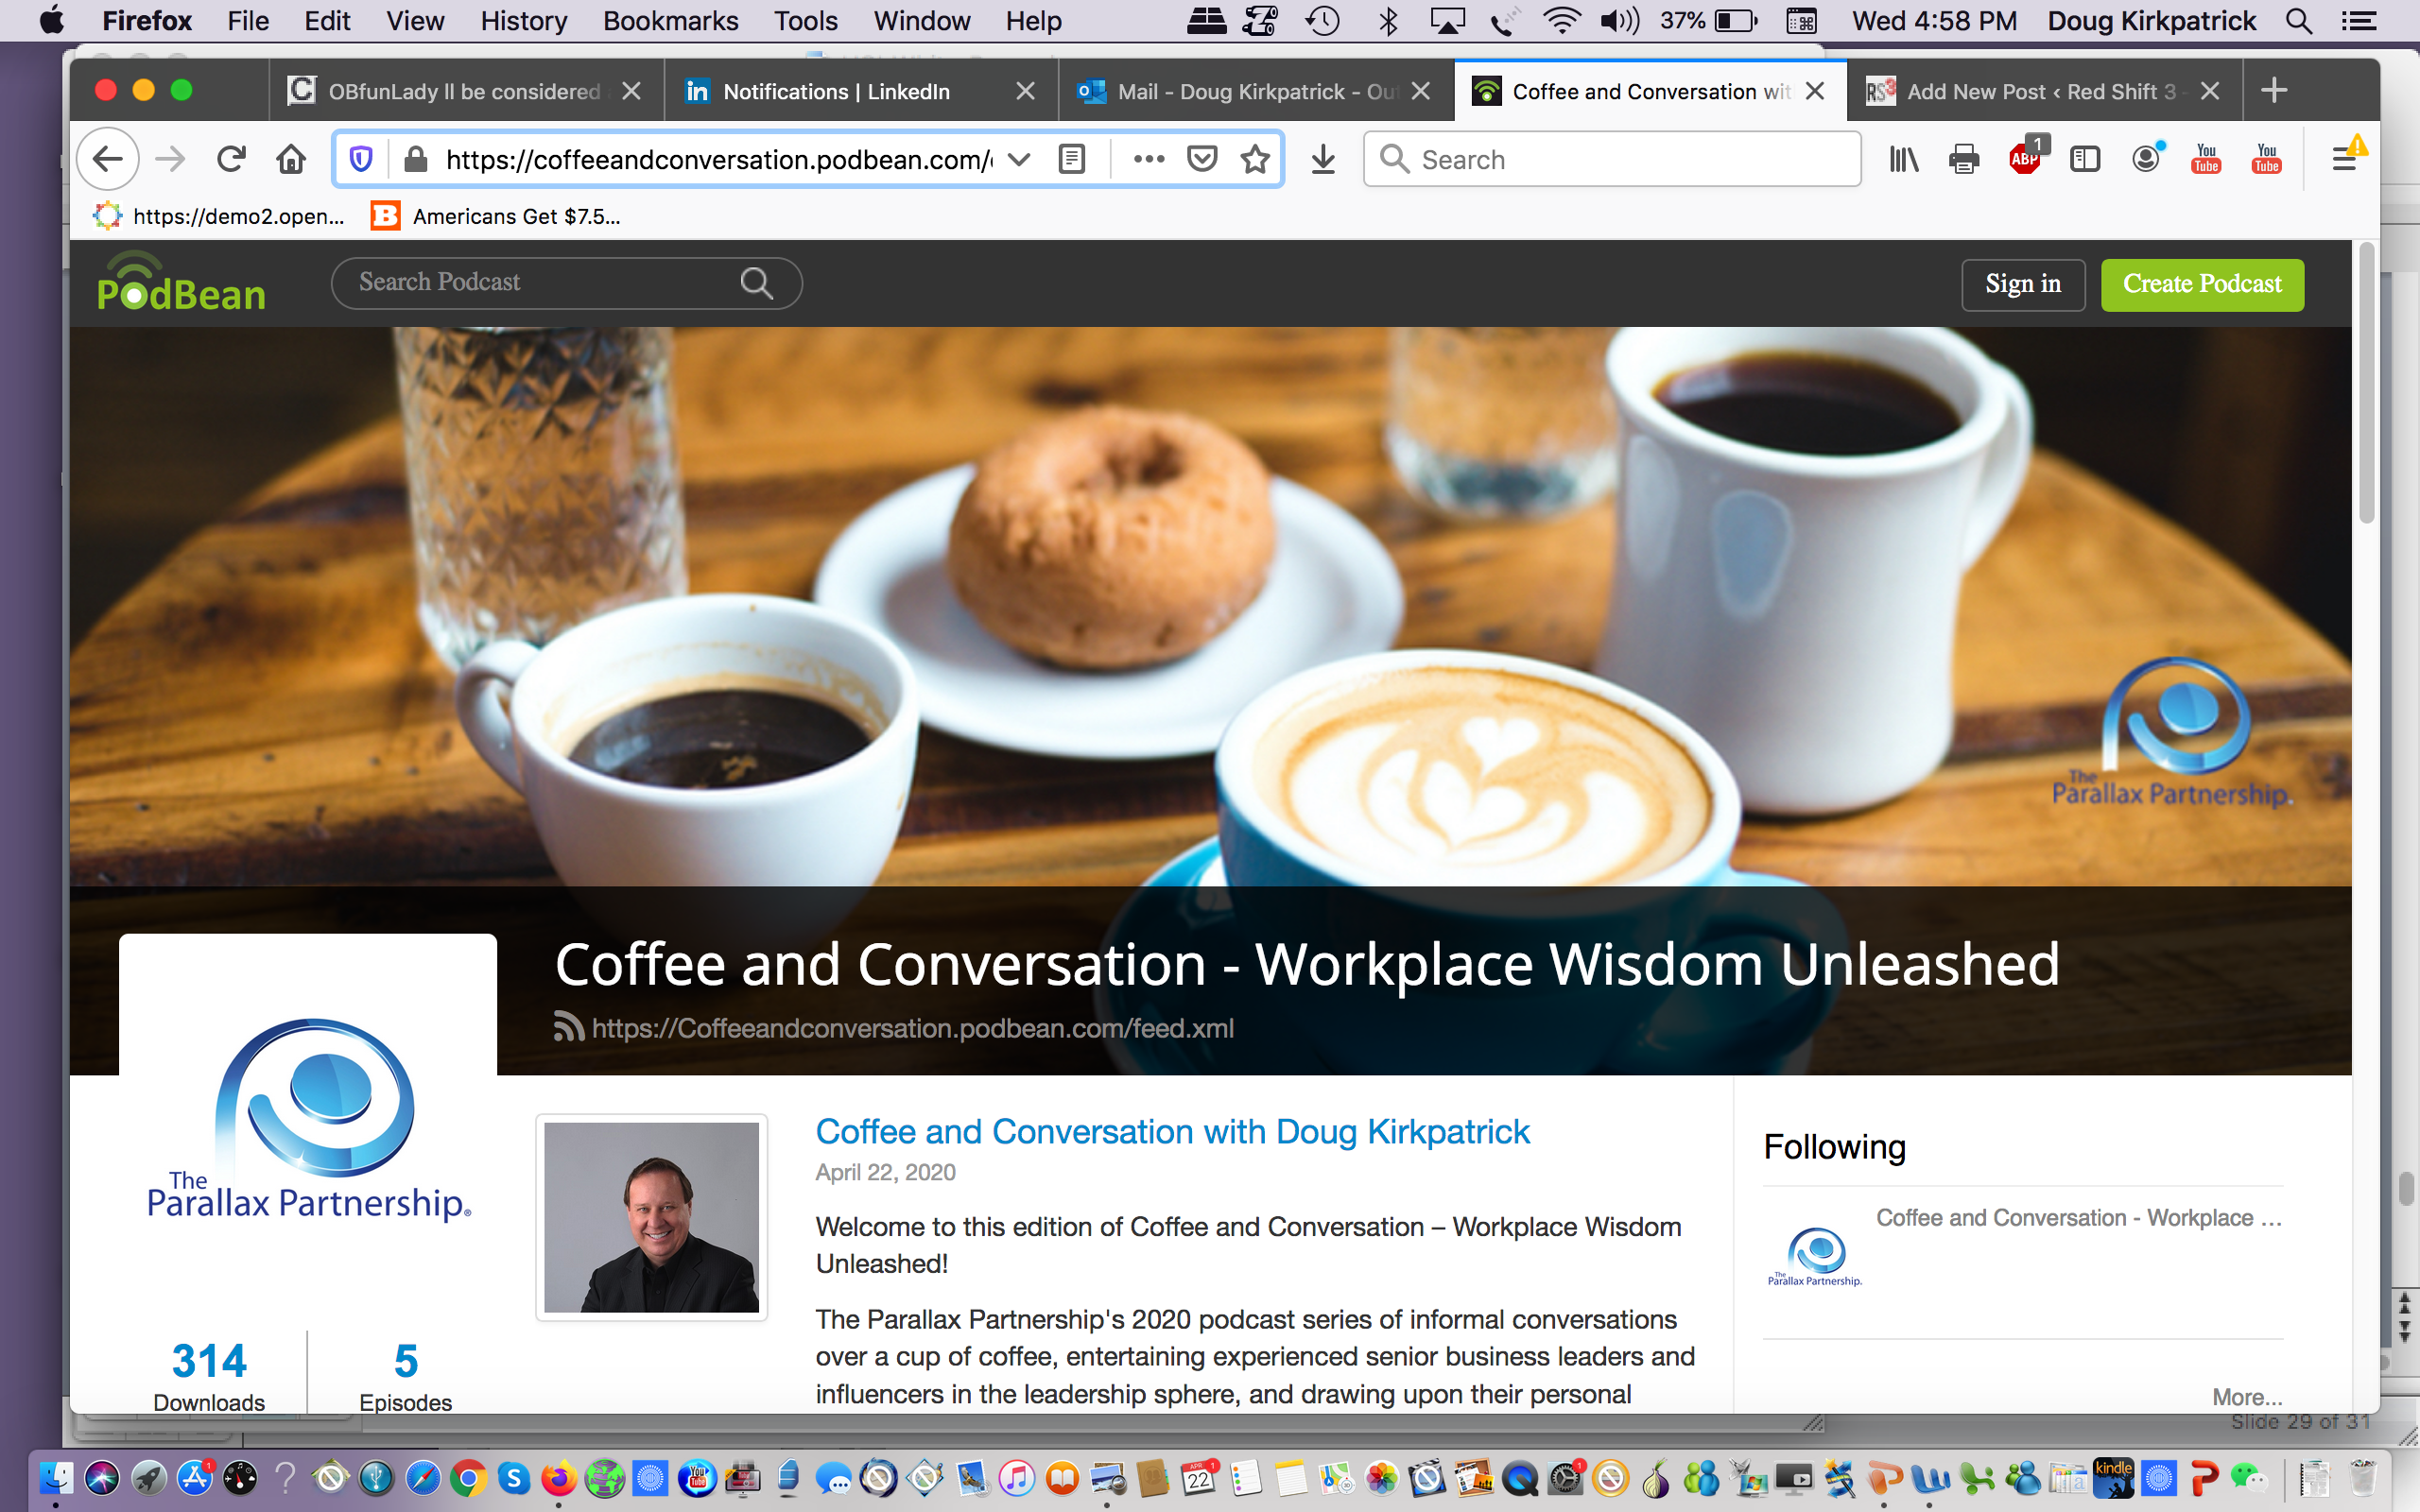Show site security padlock details

pyautogui.click(x=416, y=159)
